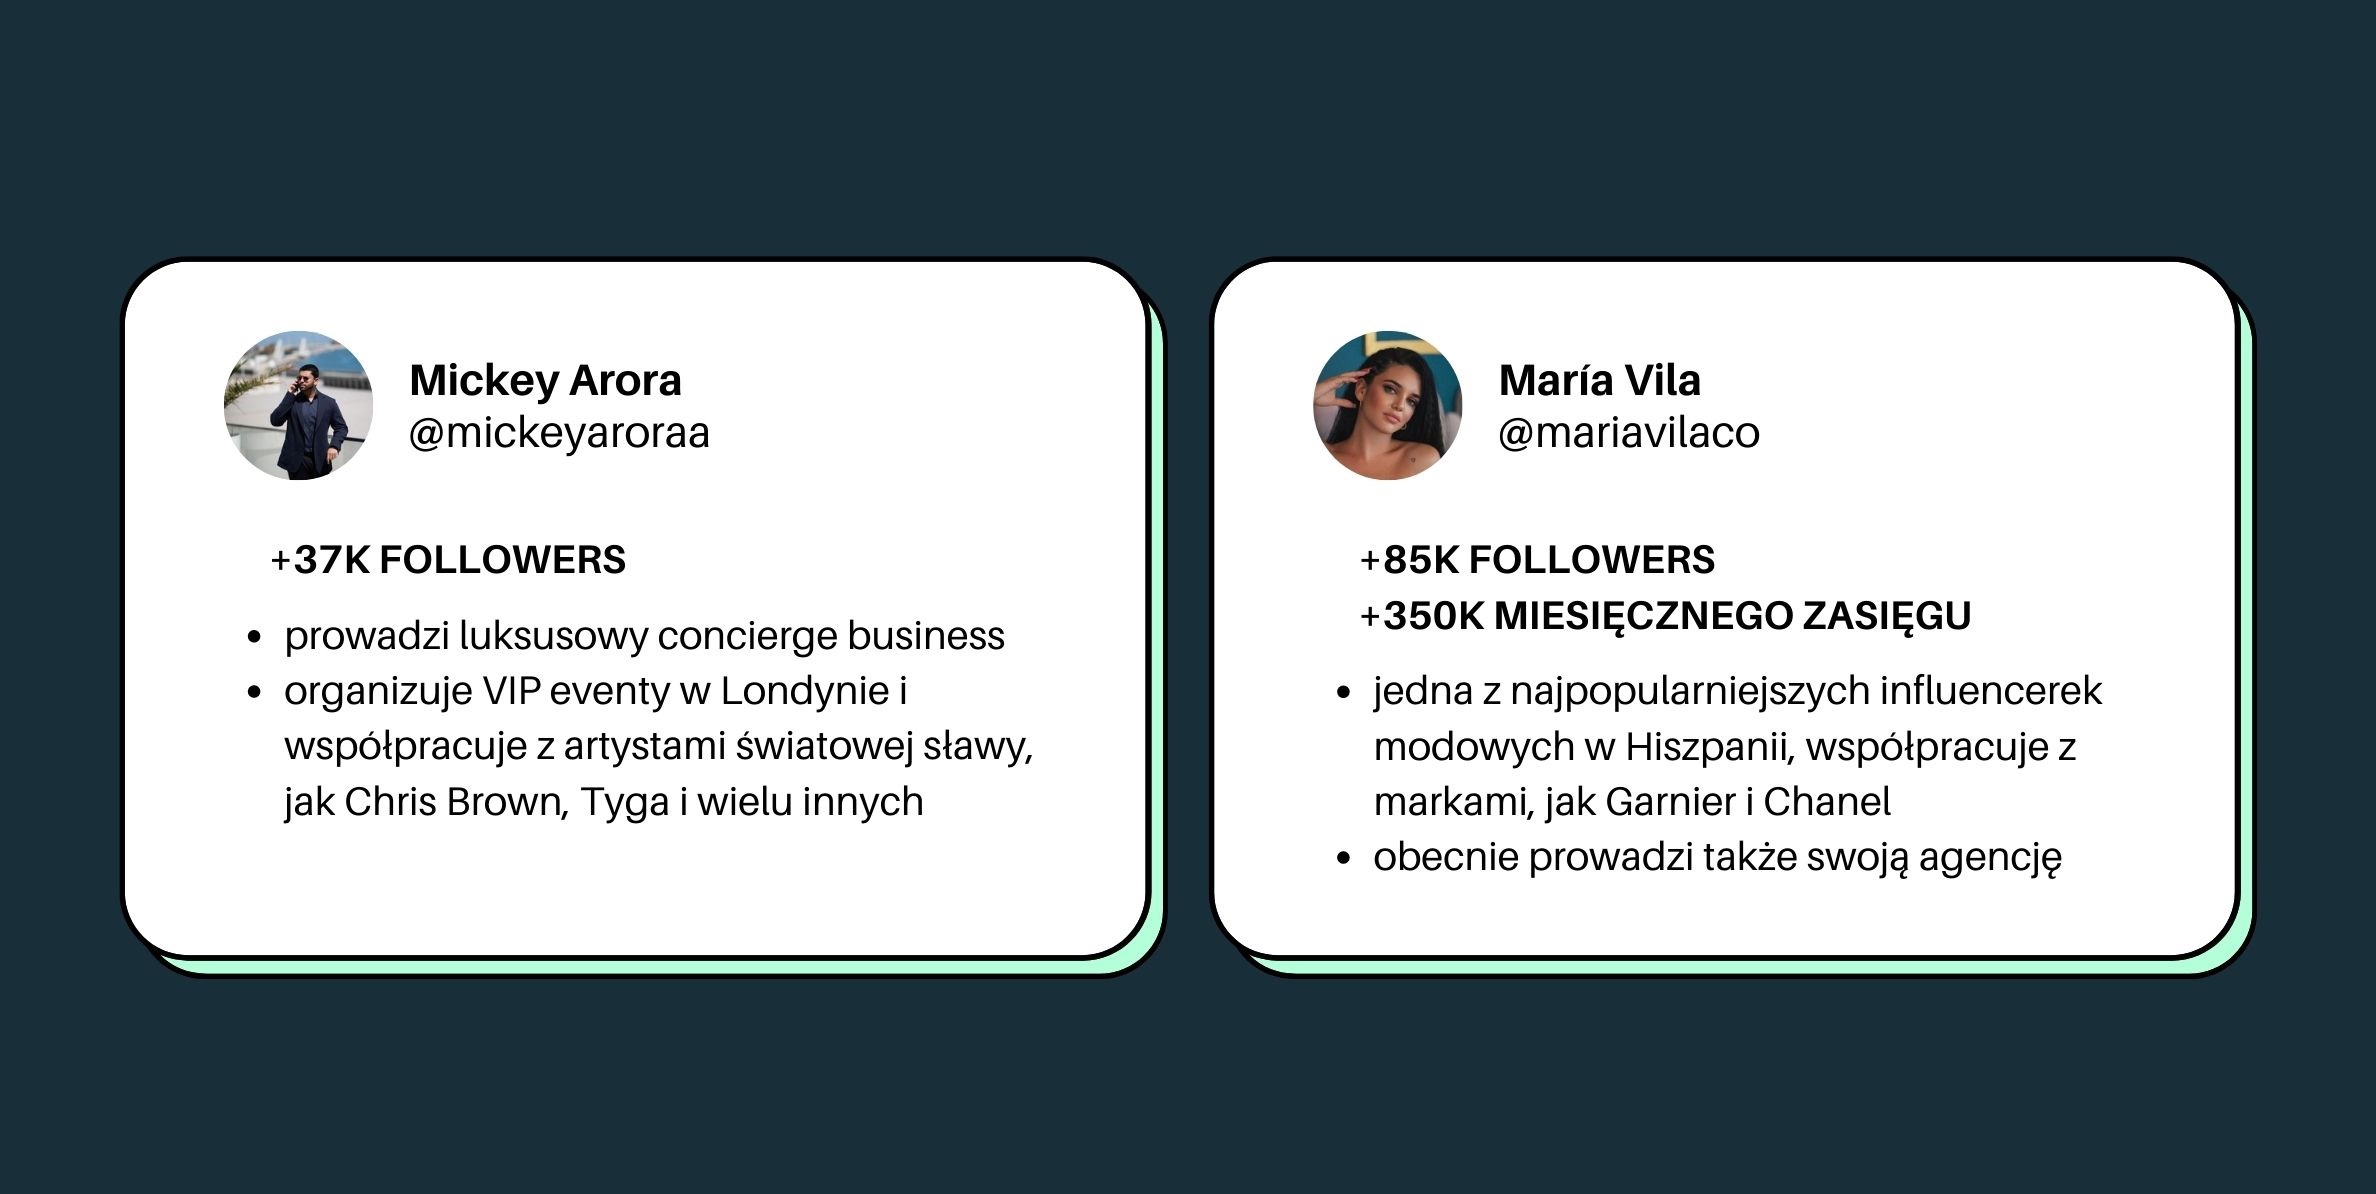Click the bullet dot before 'prowadzi luksusowy'
2376x1194 pixels.
pos(254,637)
